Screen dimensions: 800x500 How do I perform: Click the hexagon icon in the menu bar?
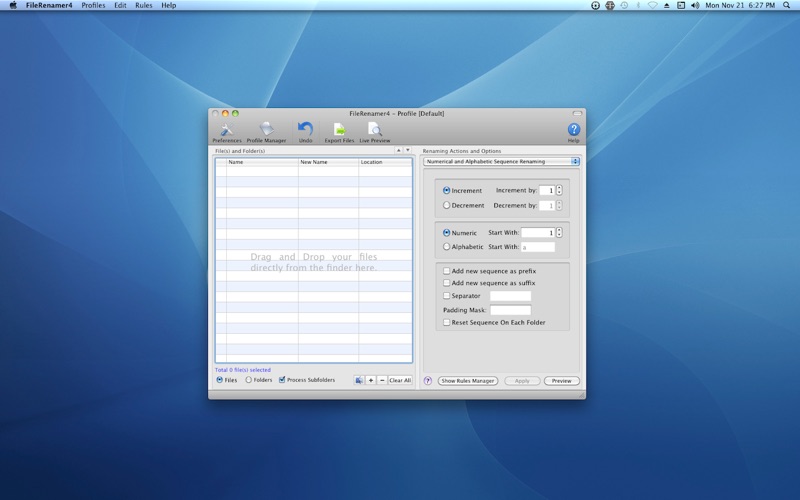click(610, 5)
